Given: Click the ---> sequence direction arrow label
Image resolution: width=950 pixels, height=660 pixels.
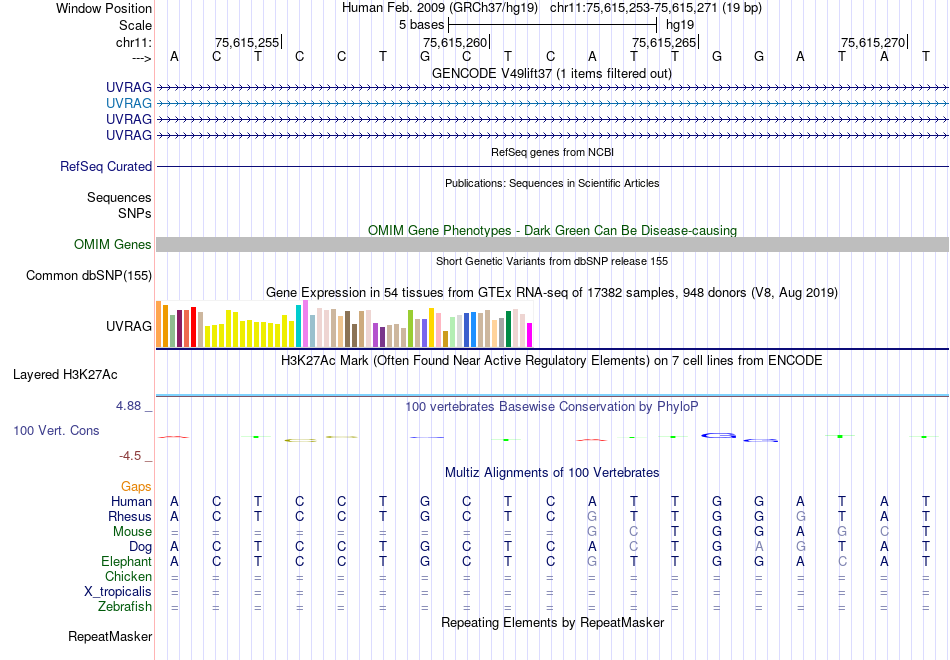Looking at the screenshot, I should [x=142, y=58].
